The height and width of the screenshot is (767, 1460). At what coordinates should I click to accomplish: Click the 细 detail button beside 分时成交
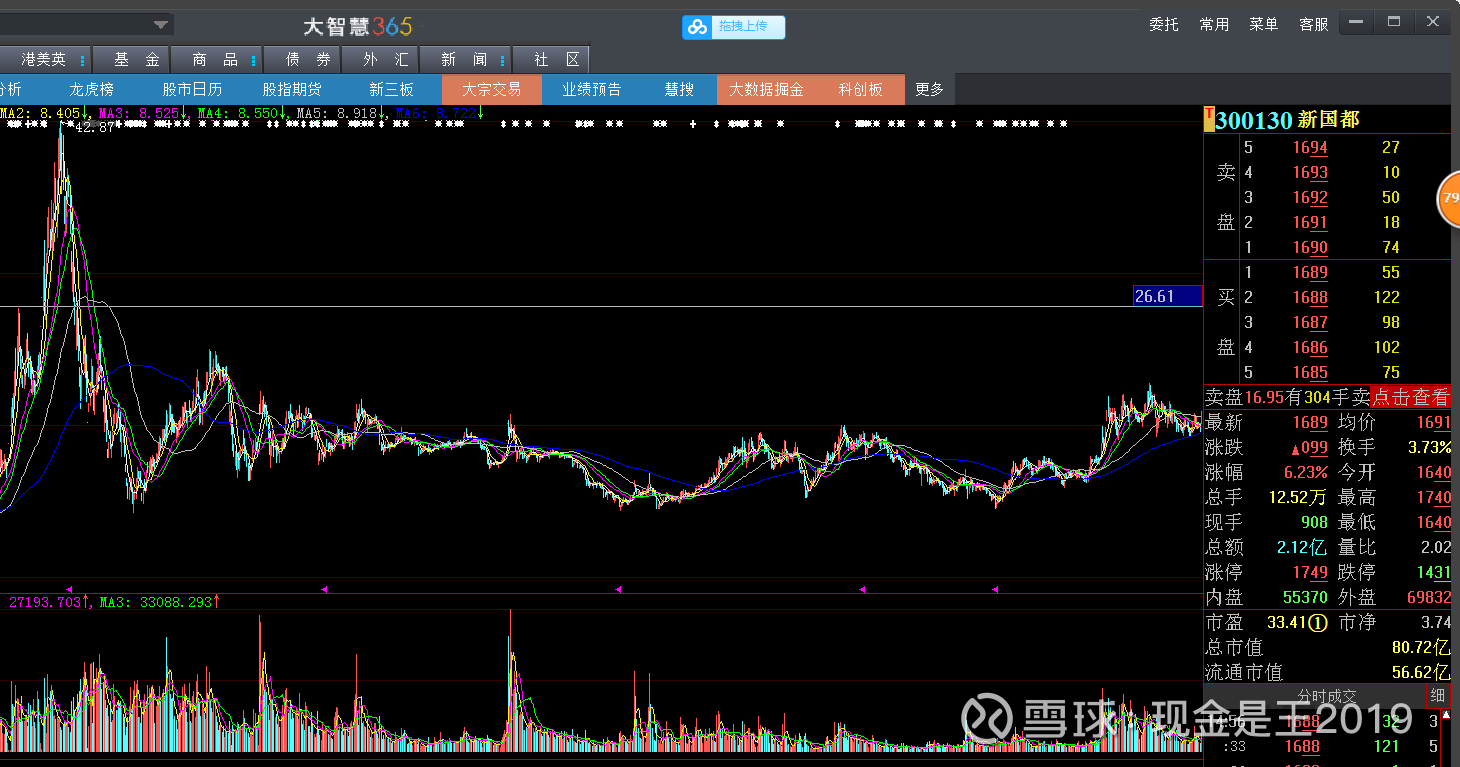pyautogui.click(x=1438, y=696)
